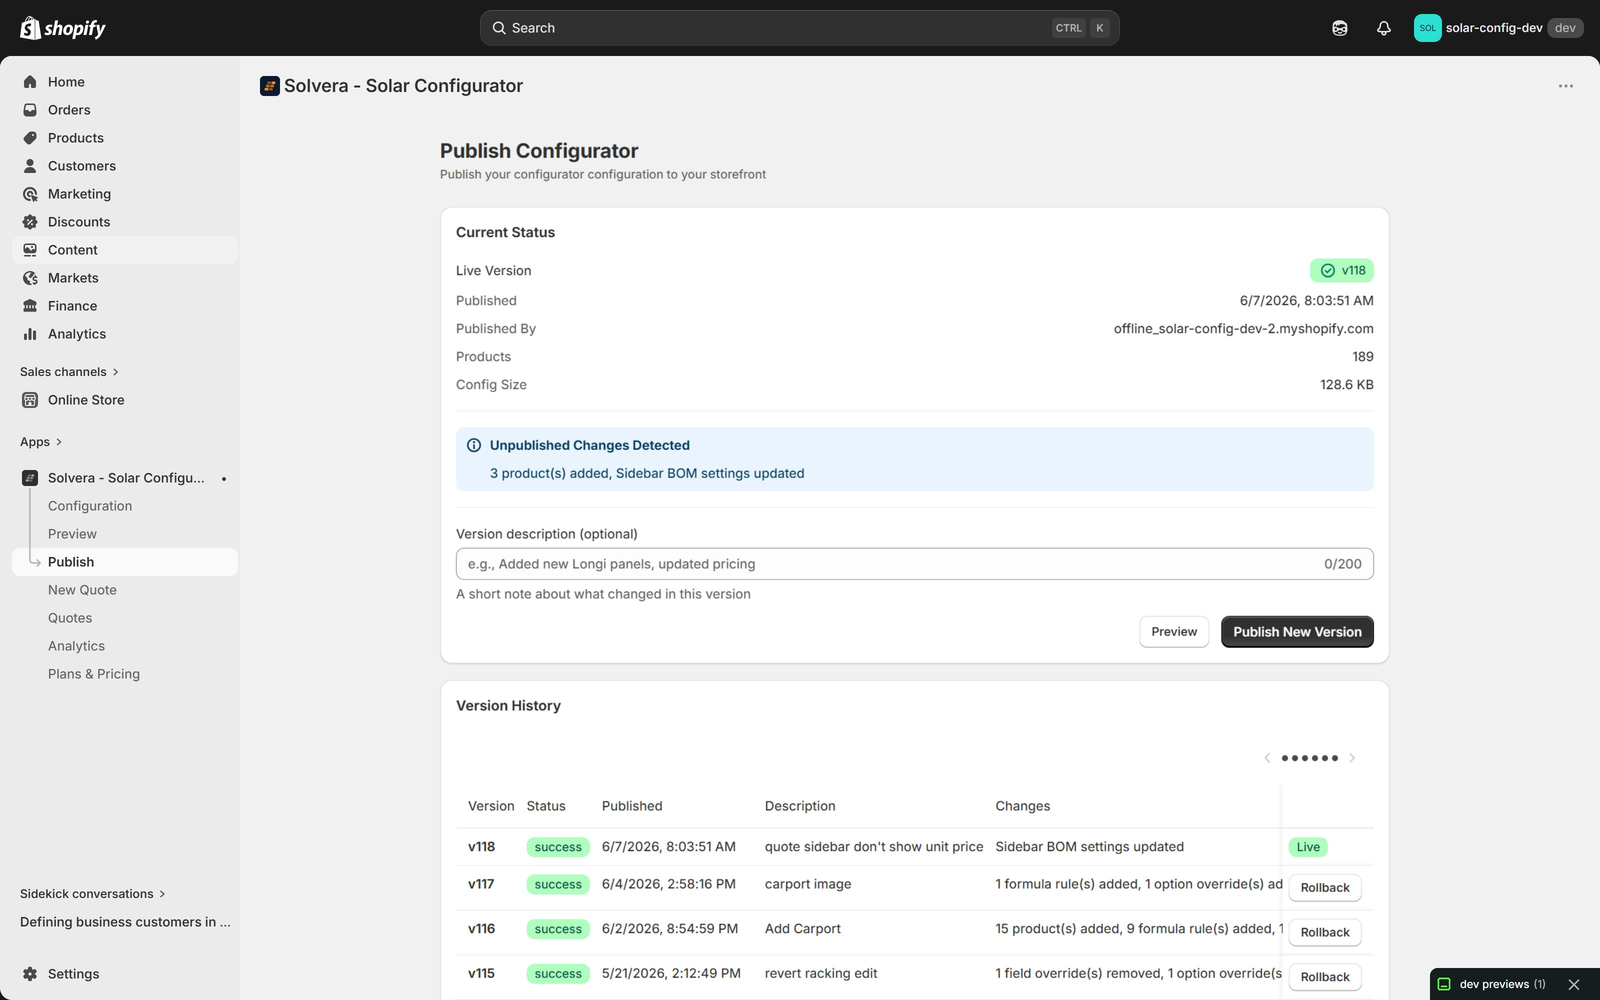Viewport: 1600px width, 1000px height.
Task: Click the Unpublished Changes info icon
Action: [x=474, y=446]
